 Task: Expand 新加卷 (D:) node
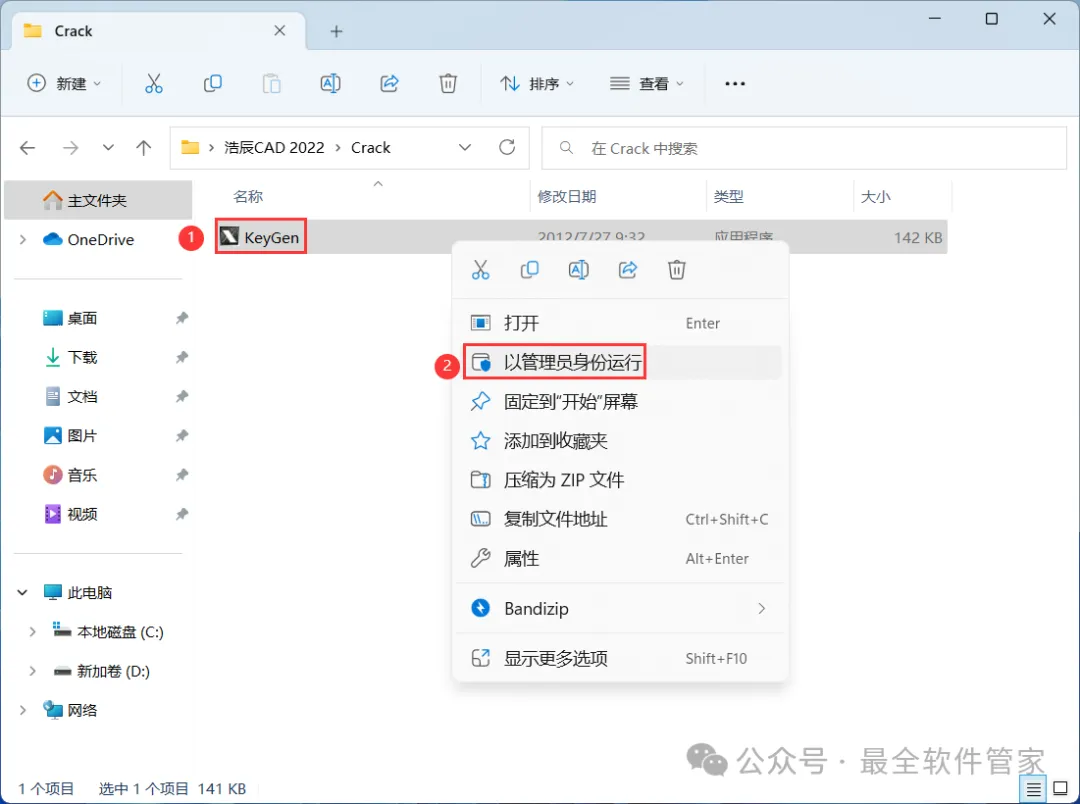click(32, 671)
